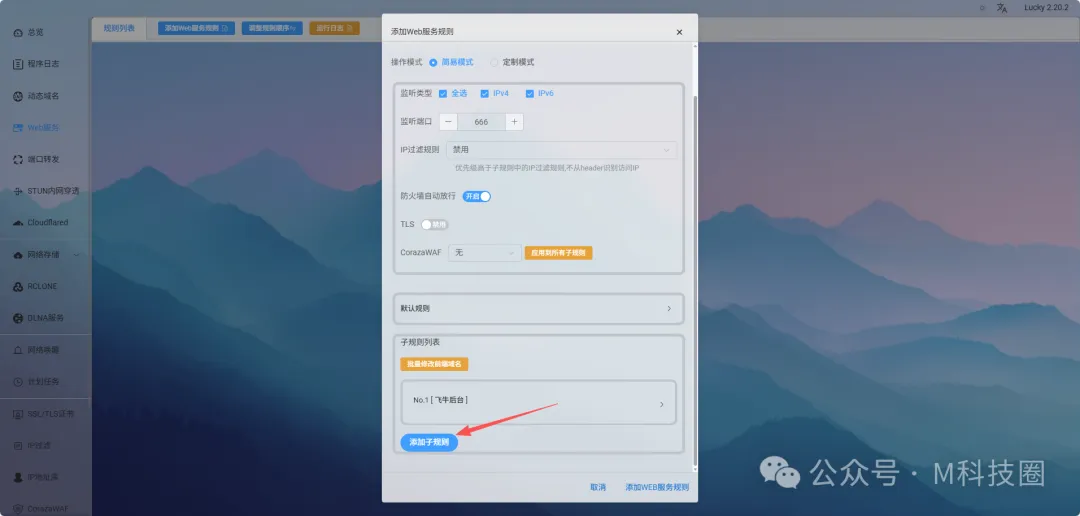Click the 应用到所有子规则 orange button
1080x516 pixels.
tap(559, 253)
